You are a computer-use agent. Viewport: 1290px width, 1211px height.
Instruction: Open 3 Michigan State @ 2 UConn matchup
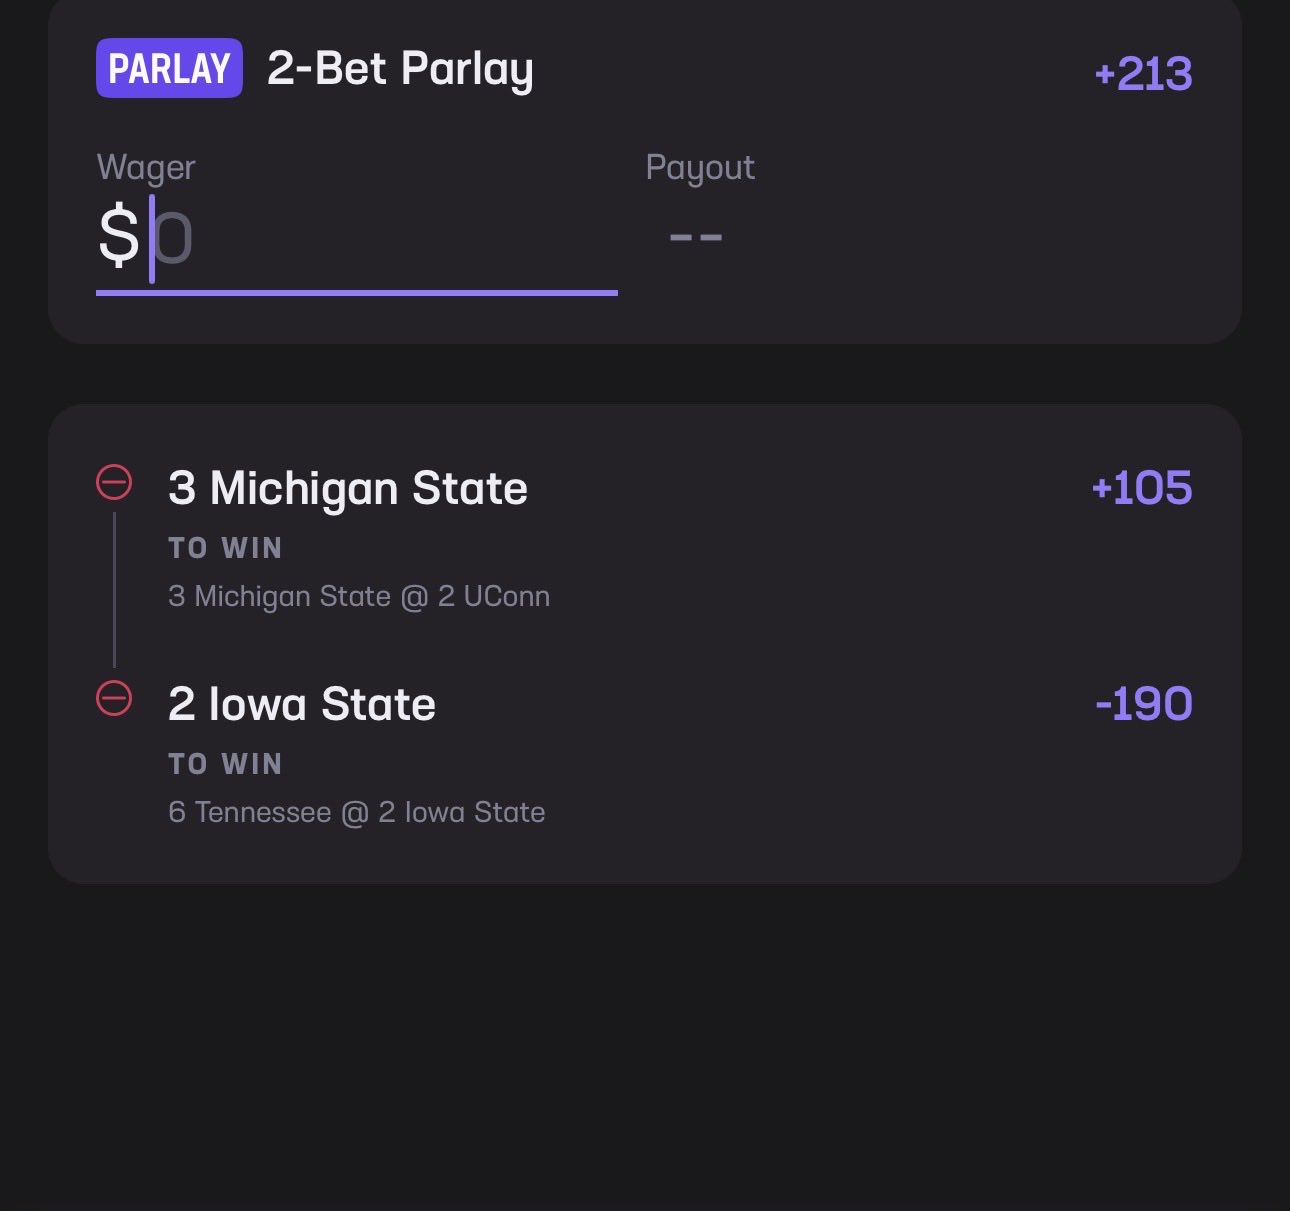click(359, 596)
